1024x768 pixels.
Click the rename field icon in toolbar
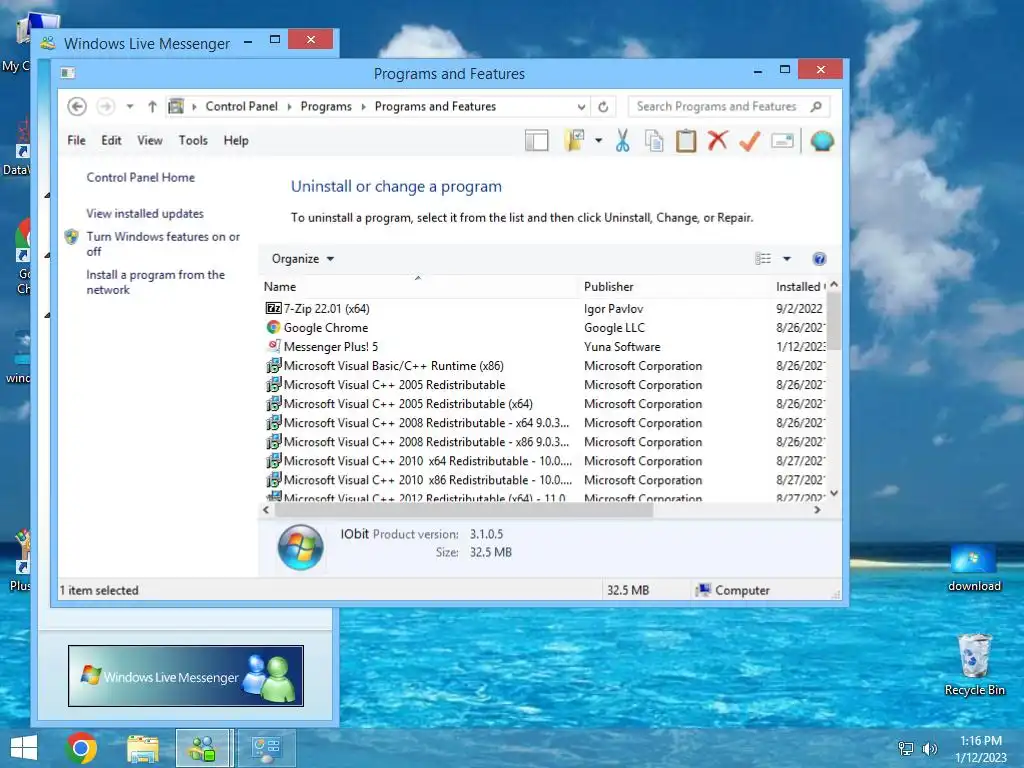click(x=782, y=140)
